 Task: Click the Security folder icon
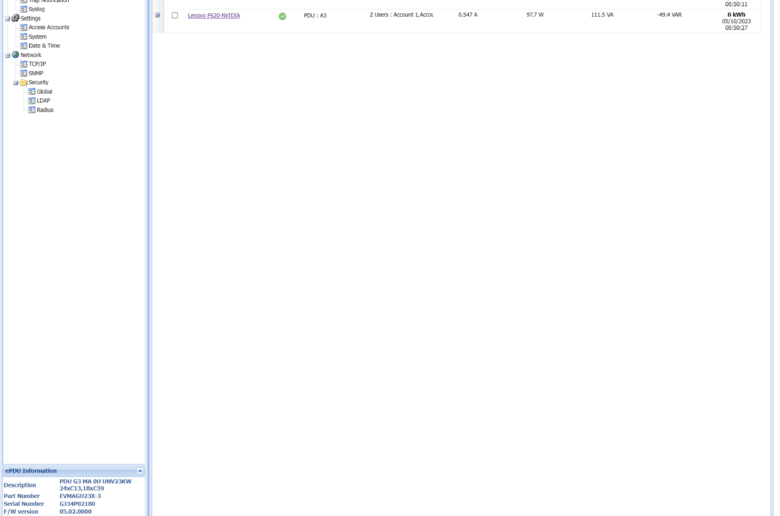coord(23,82)
